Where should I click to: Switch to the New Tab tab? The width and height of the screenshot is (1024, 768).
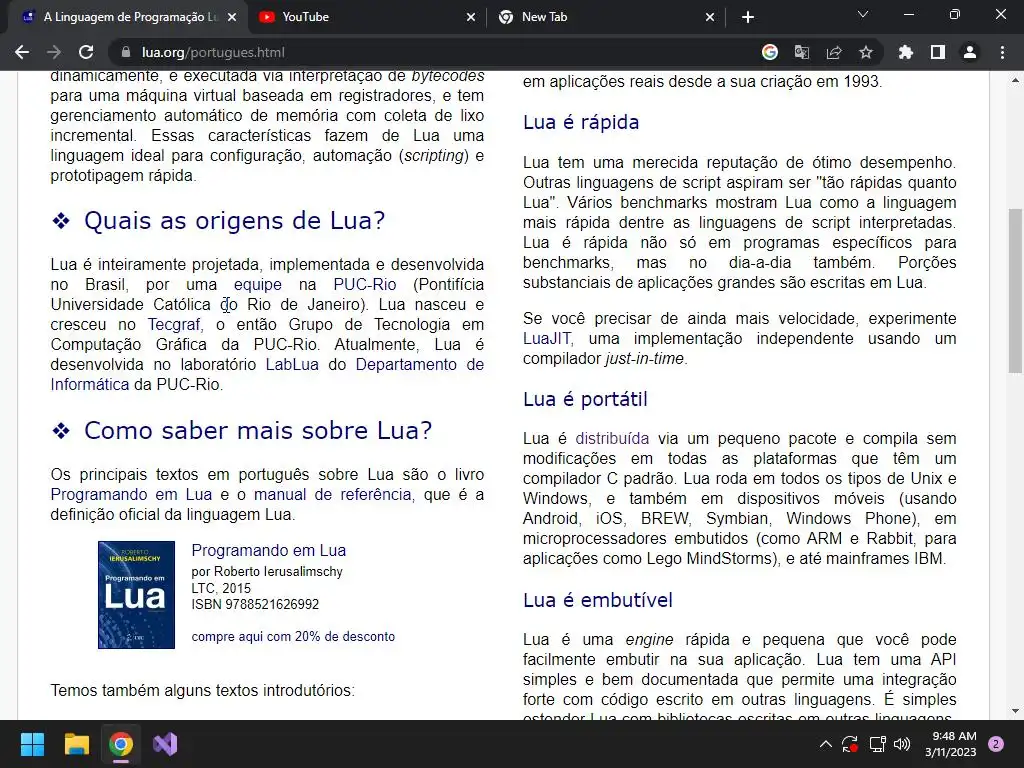click(x=606, y=17)
